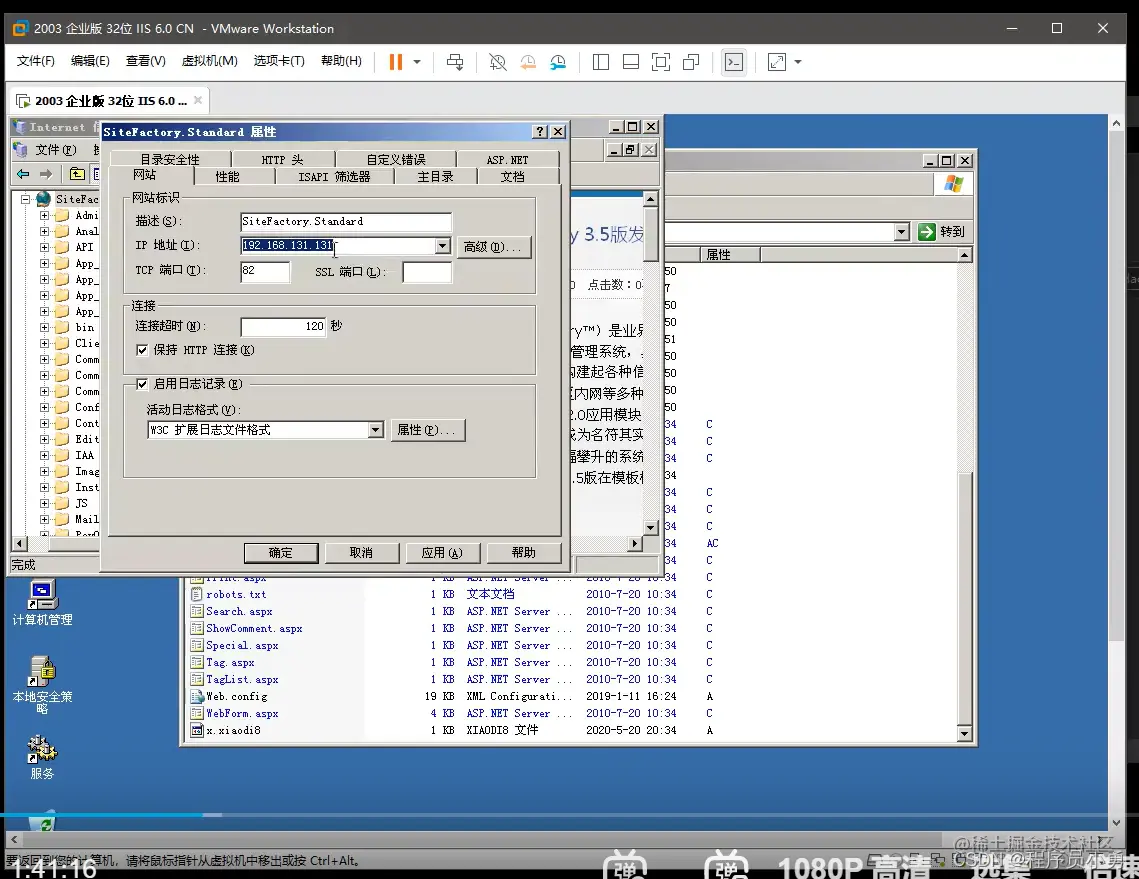Click the forward arrow in IIS manager toolbar

46,174
